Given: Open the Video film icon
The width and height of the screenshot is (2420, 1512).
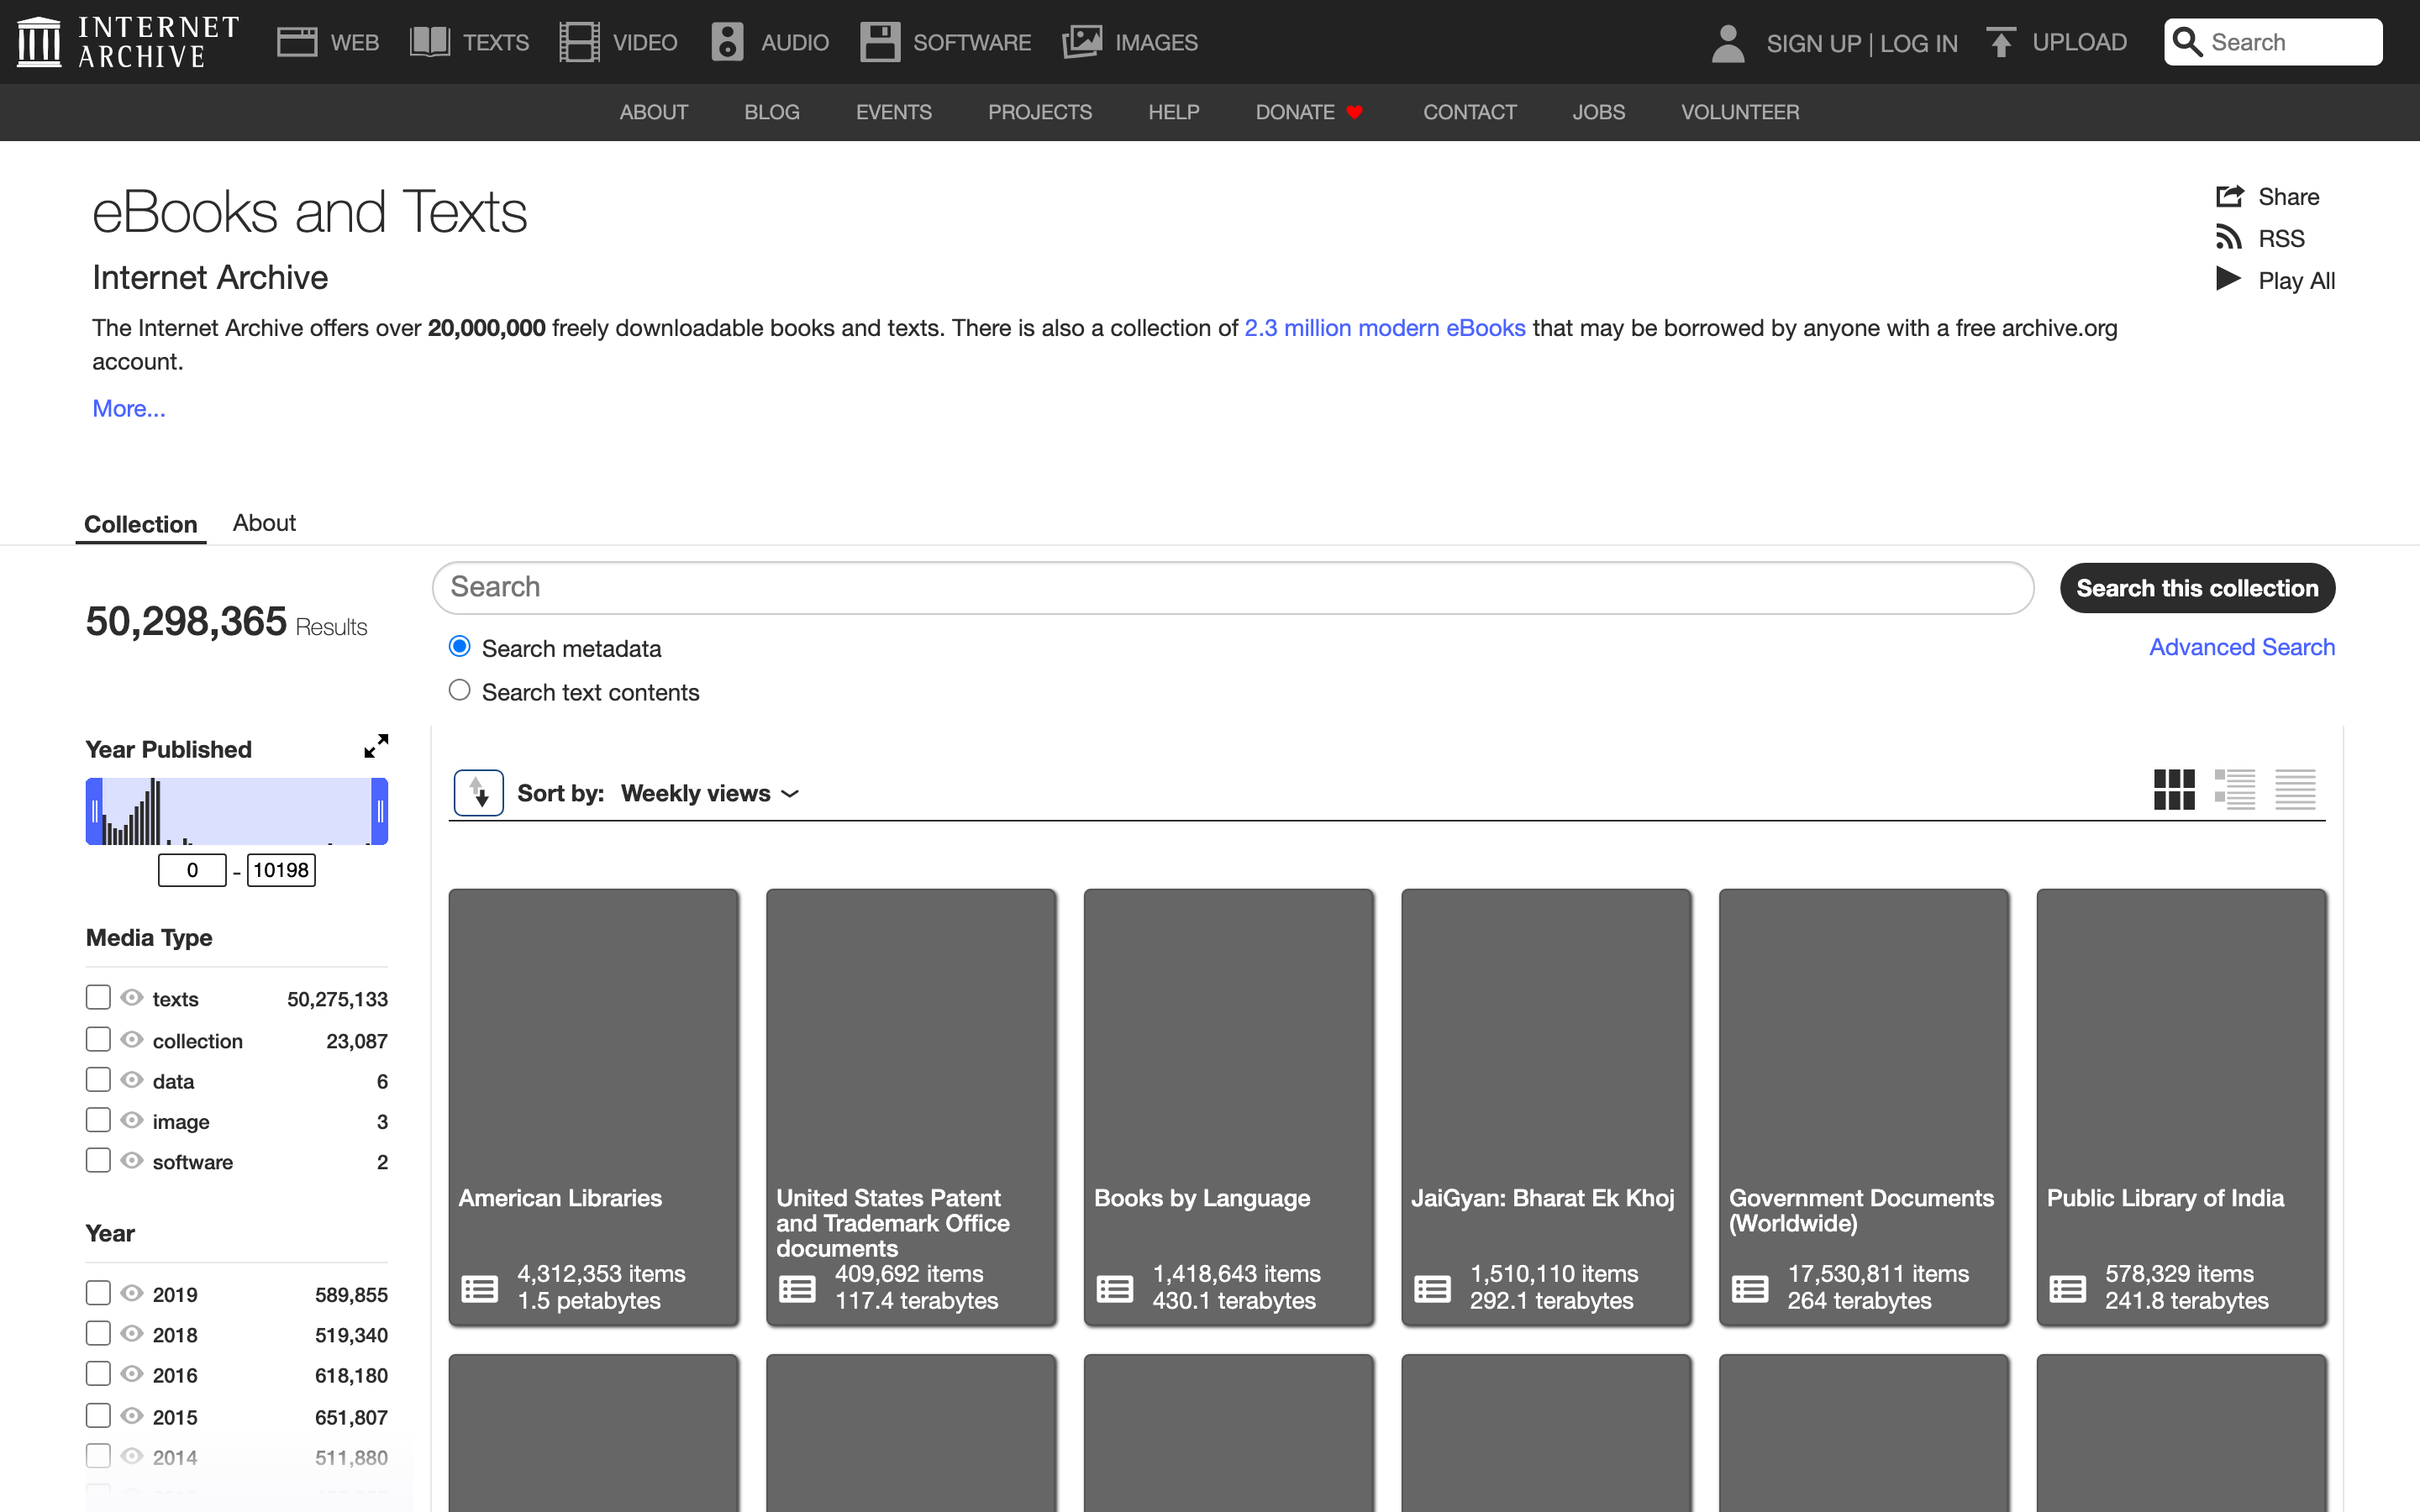Looking at the screenshot, I should tap(579, 42).
